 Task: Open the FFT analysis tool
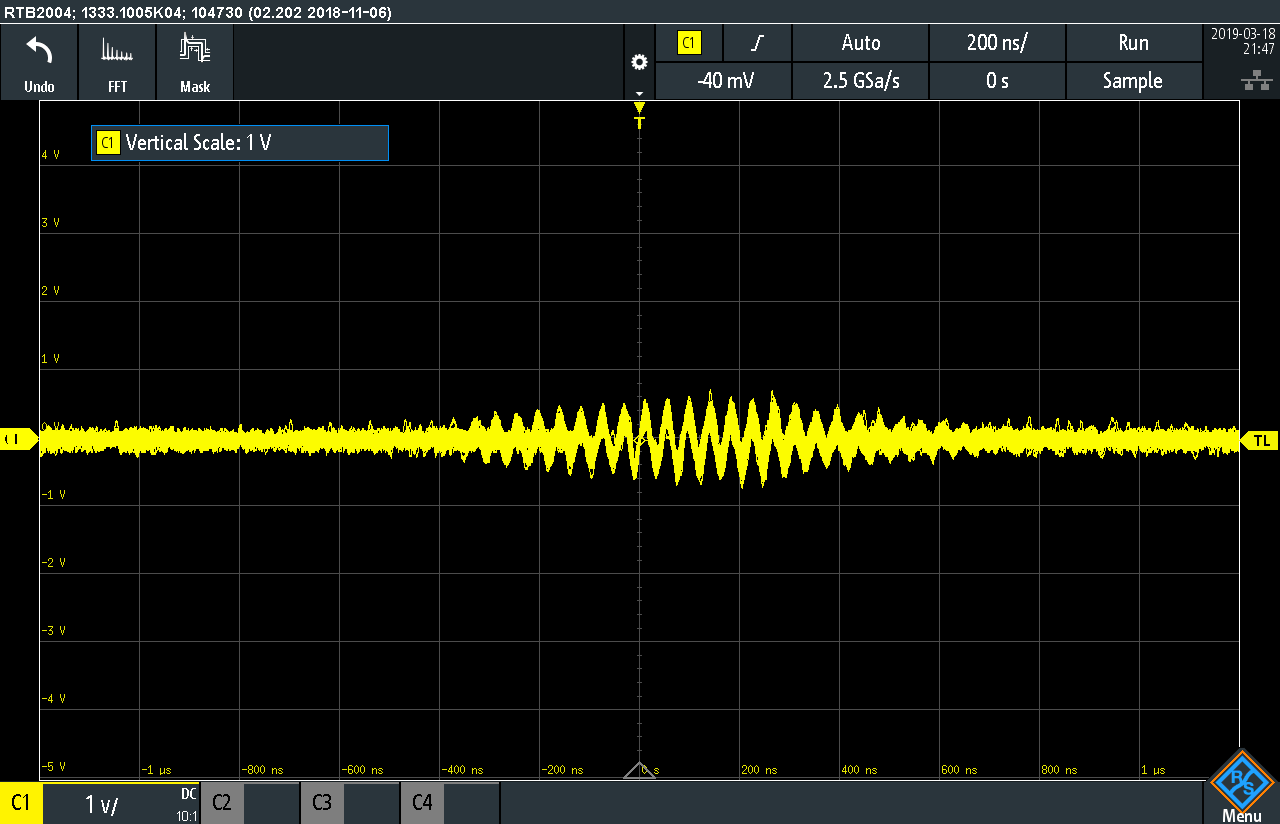[117, 50]
